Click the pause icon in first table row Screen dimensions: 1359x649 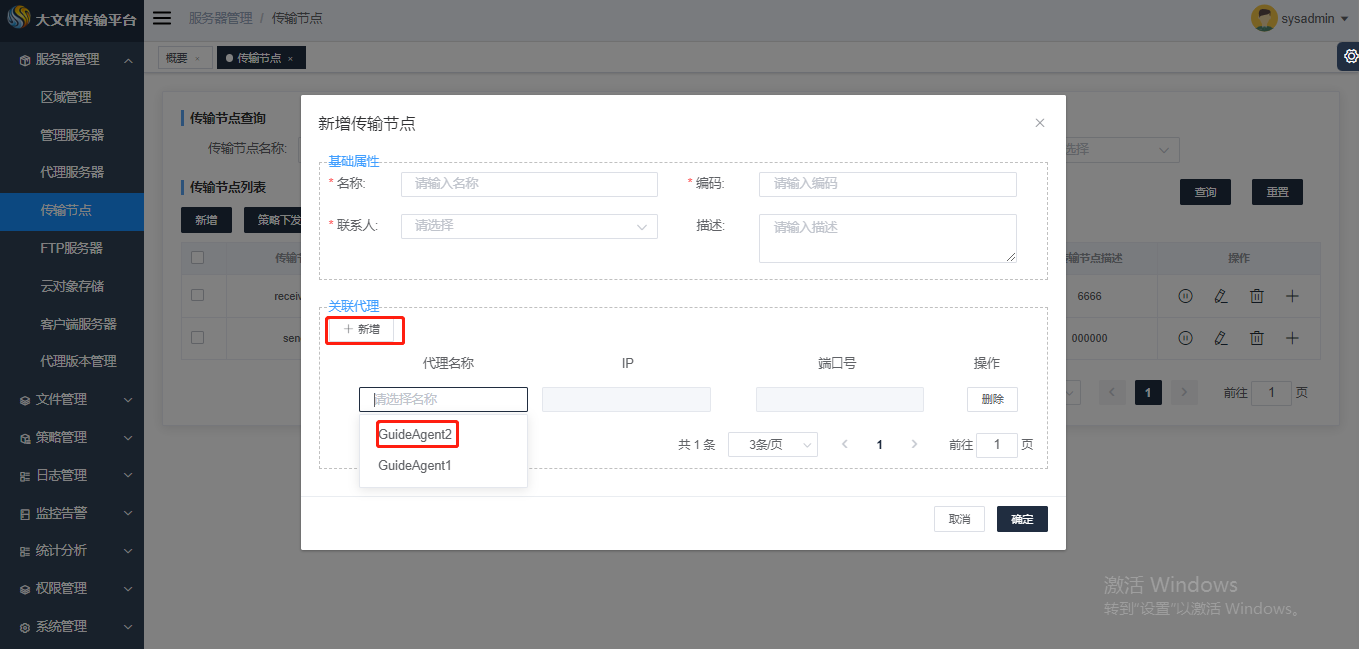click(1185, 296)
